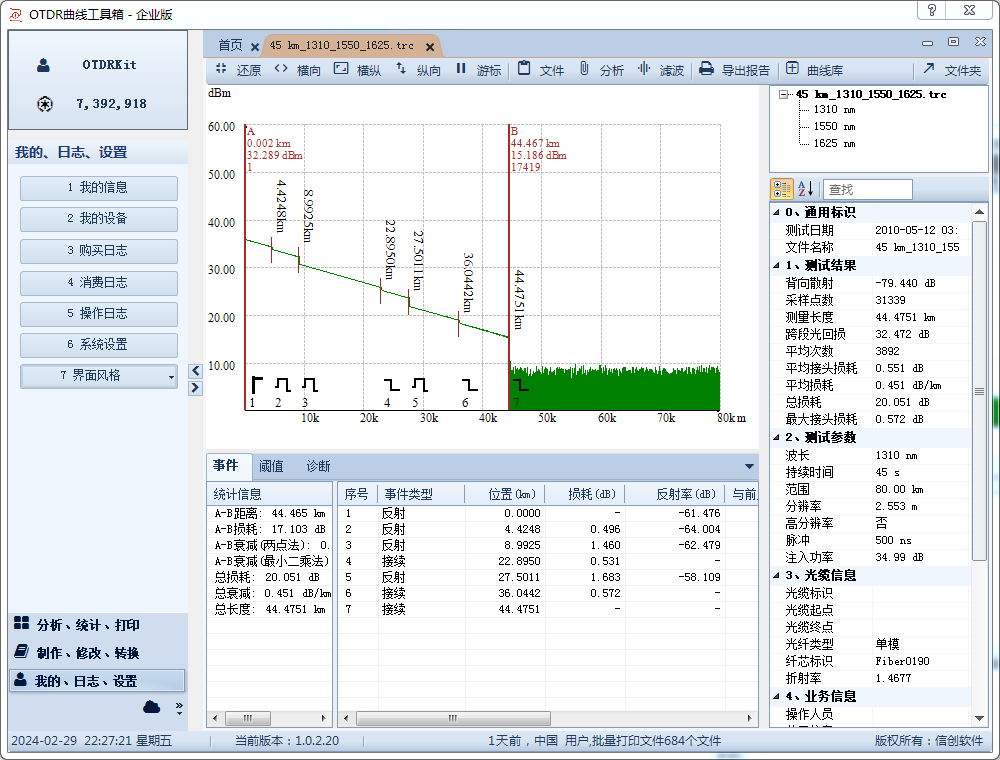Collapse the 45 km_1310_1550_1625.trc tree node

click(x=785, y=94)
